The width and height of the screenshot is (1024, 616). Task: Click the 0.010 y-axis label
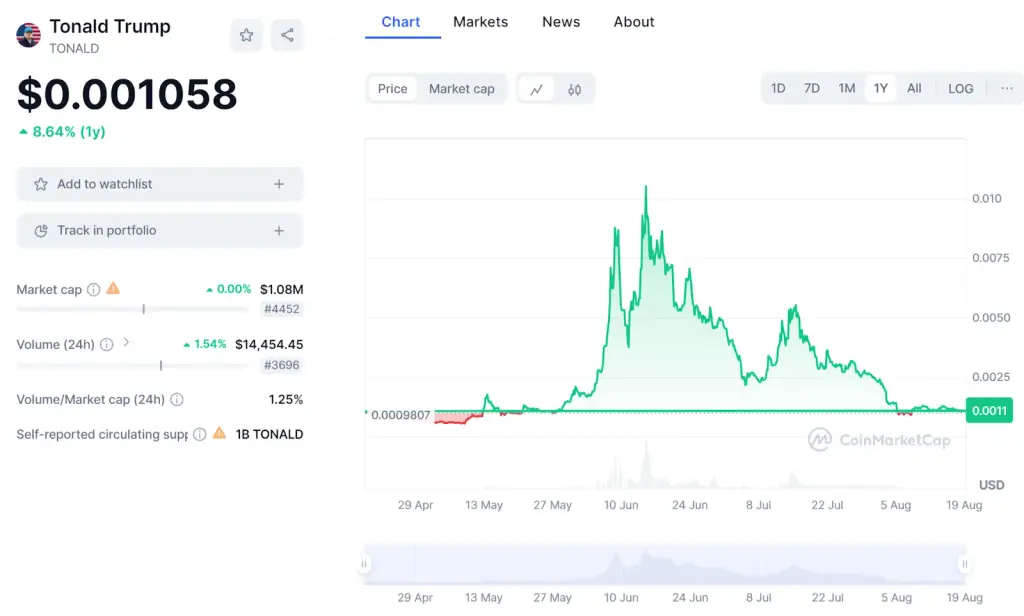987,199
